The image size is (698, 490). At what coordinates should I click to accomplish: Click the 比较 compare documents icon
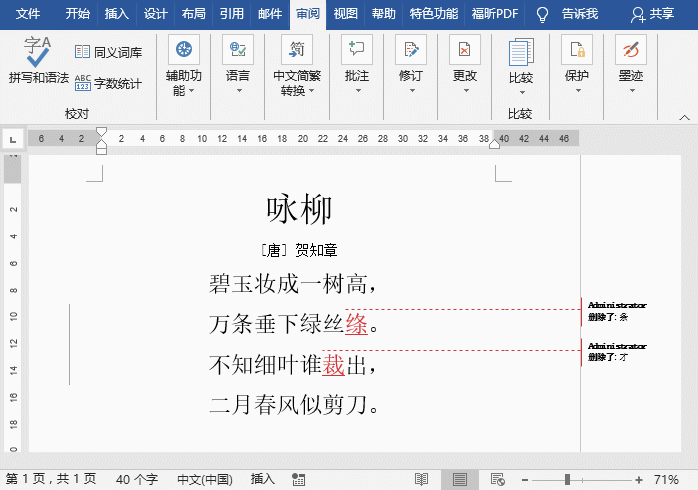[520, 54]
